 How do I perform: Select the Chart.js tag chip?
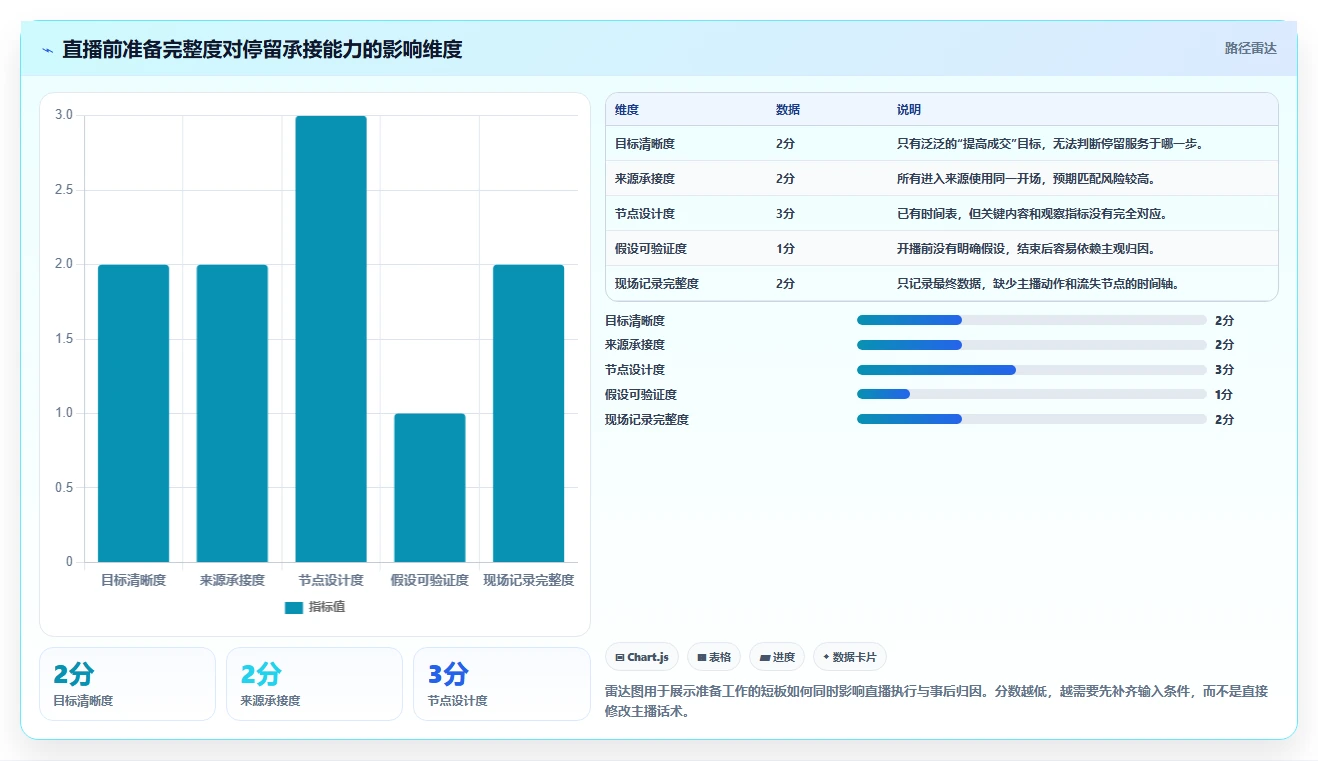tap(642, 657)
